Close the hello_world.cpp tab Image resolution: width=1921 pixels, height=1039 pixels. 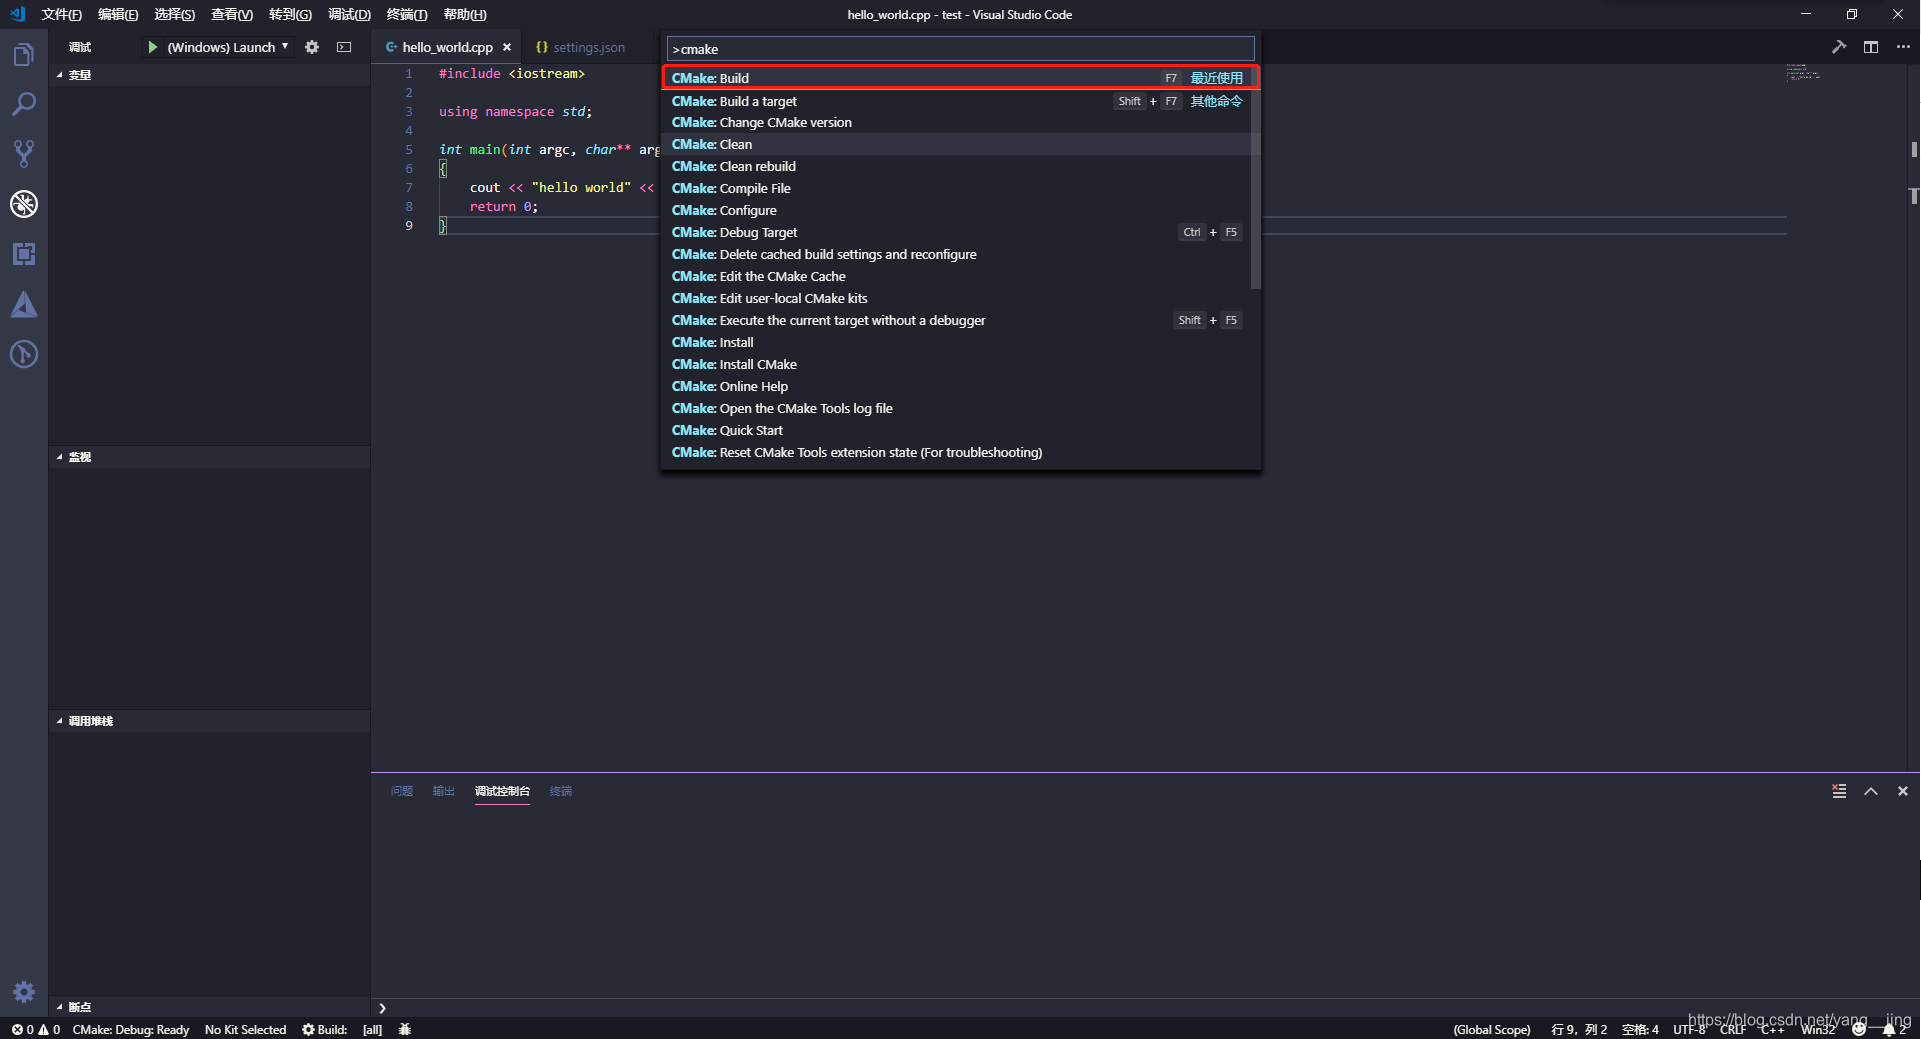[507, 47]
